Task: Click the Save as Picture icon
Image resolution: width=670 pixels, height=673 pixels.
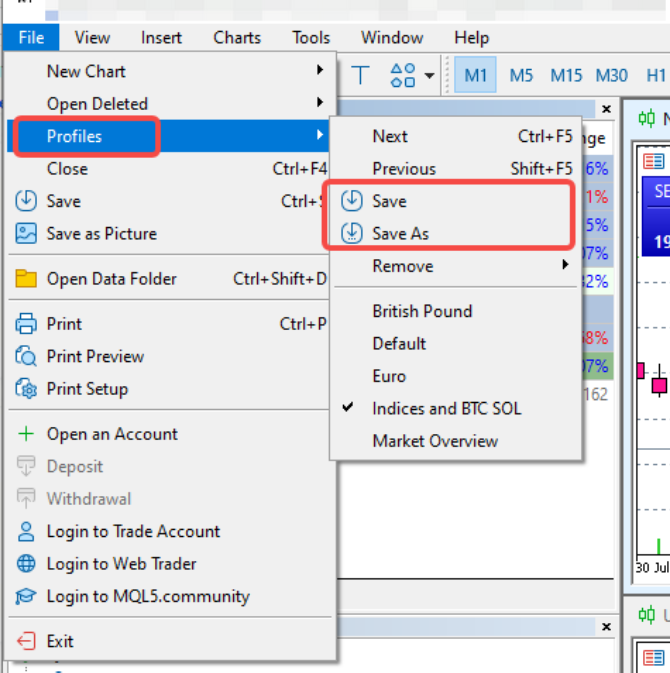Action: pos(26,233)
